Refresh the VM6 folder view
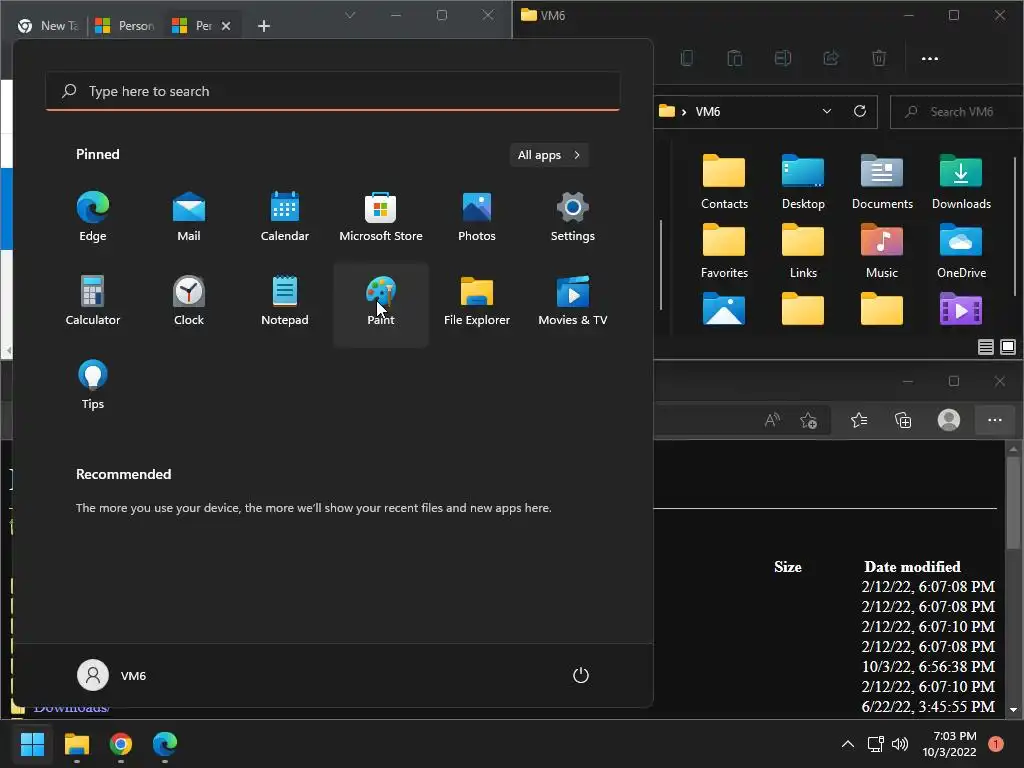This screenshot has width=1024, height=768. tap(860, 111)
